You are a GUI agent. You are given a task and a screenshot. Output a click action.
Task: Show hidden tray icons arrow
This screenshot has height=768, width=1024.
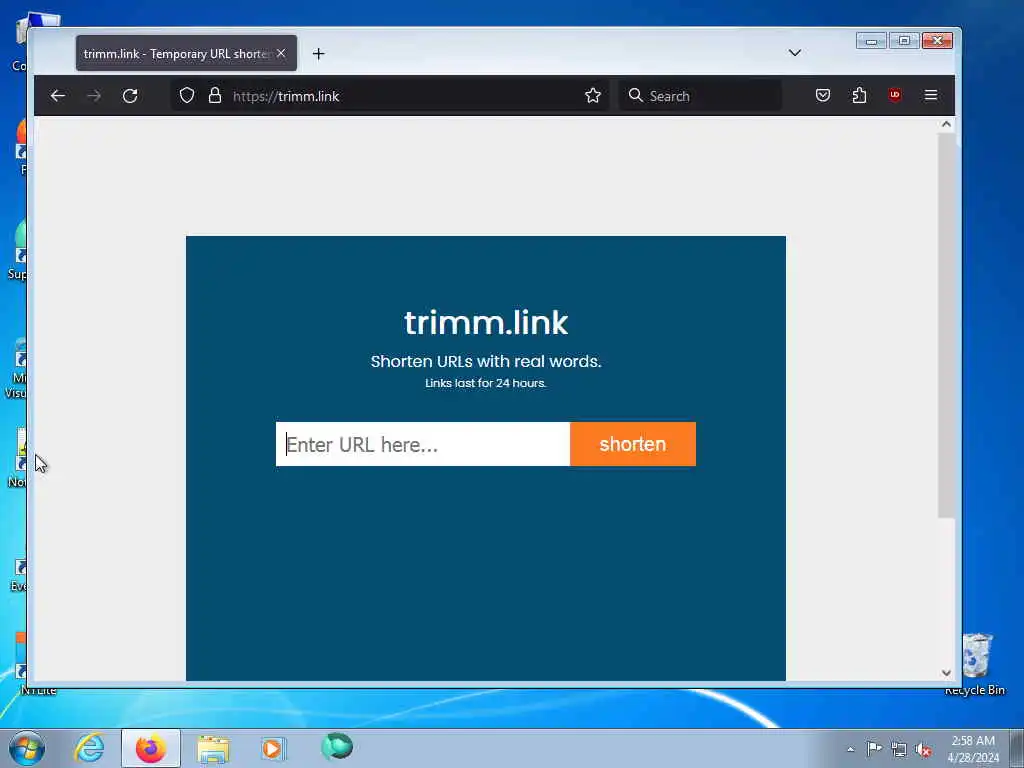(x=850, y=749)
